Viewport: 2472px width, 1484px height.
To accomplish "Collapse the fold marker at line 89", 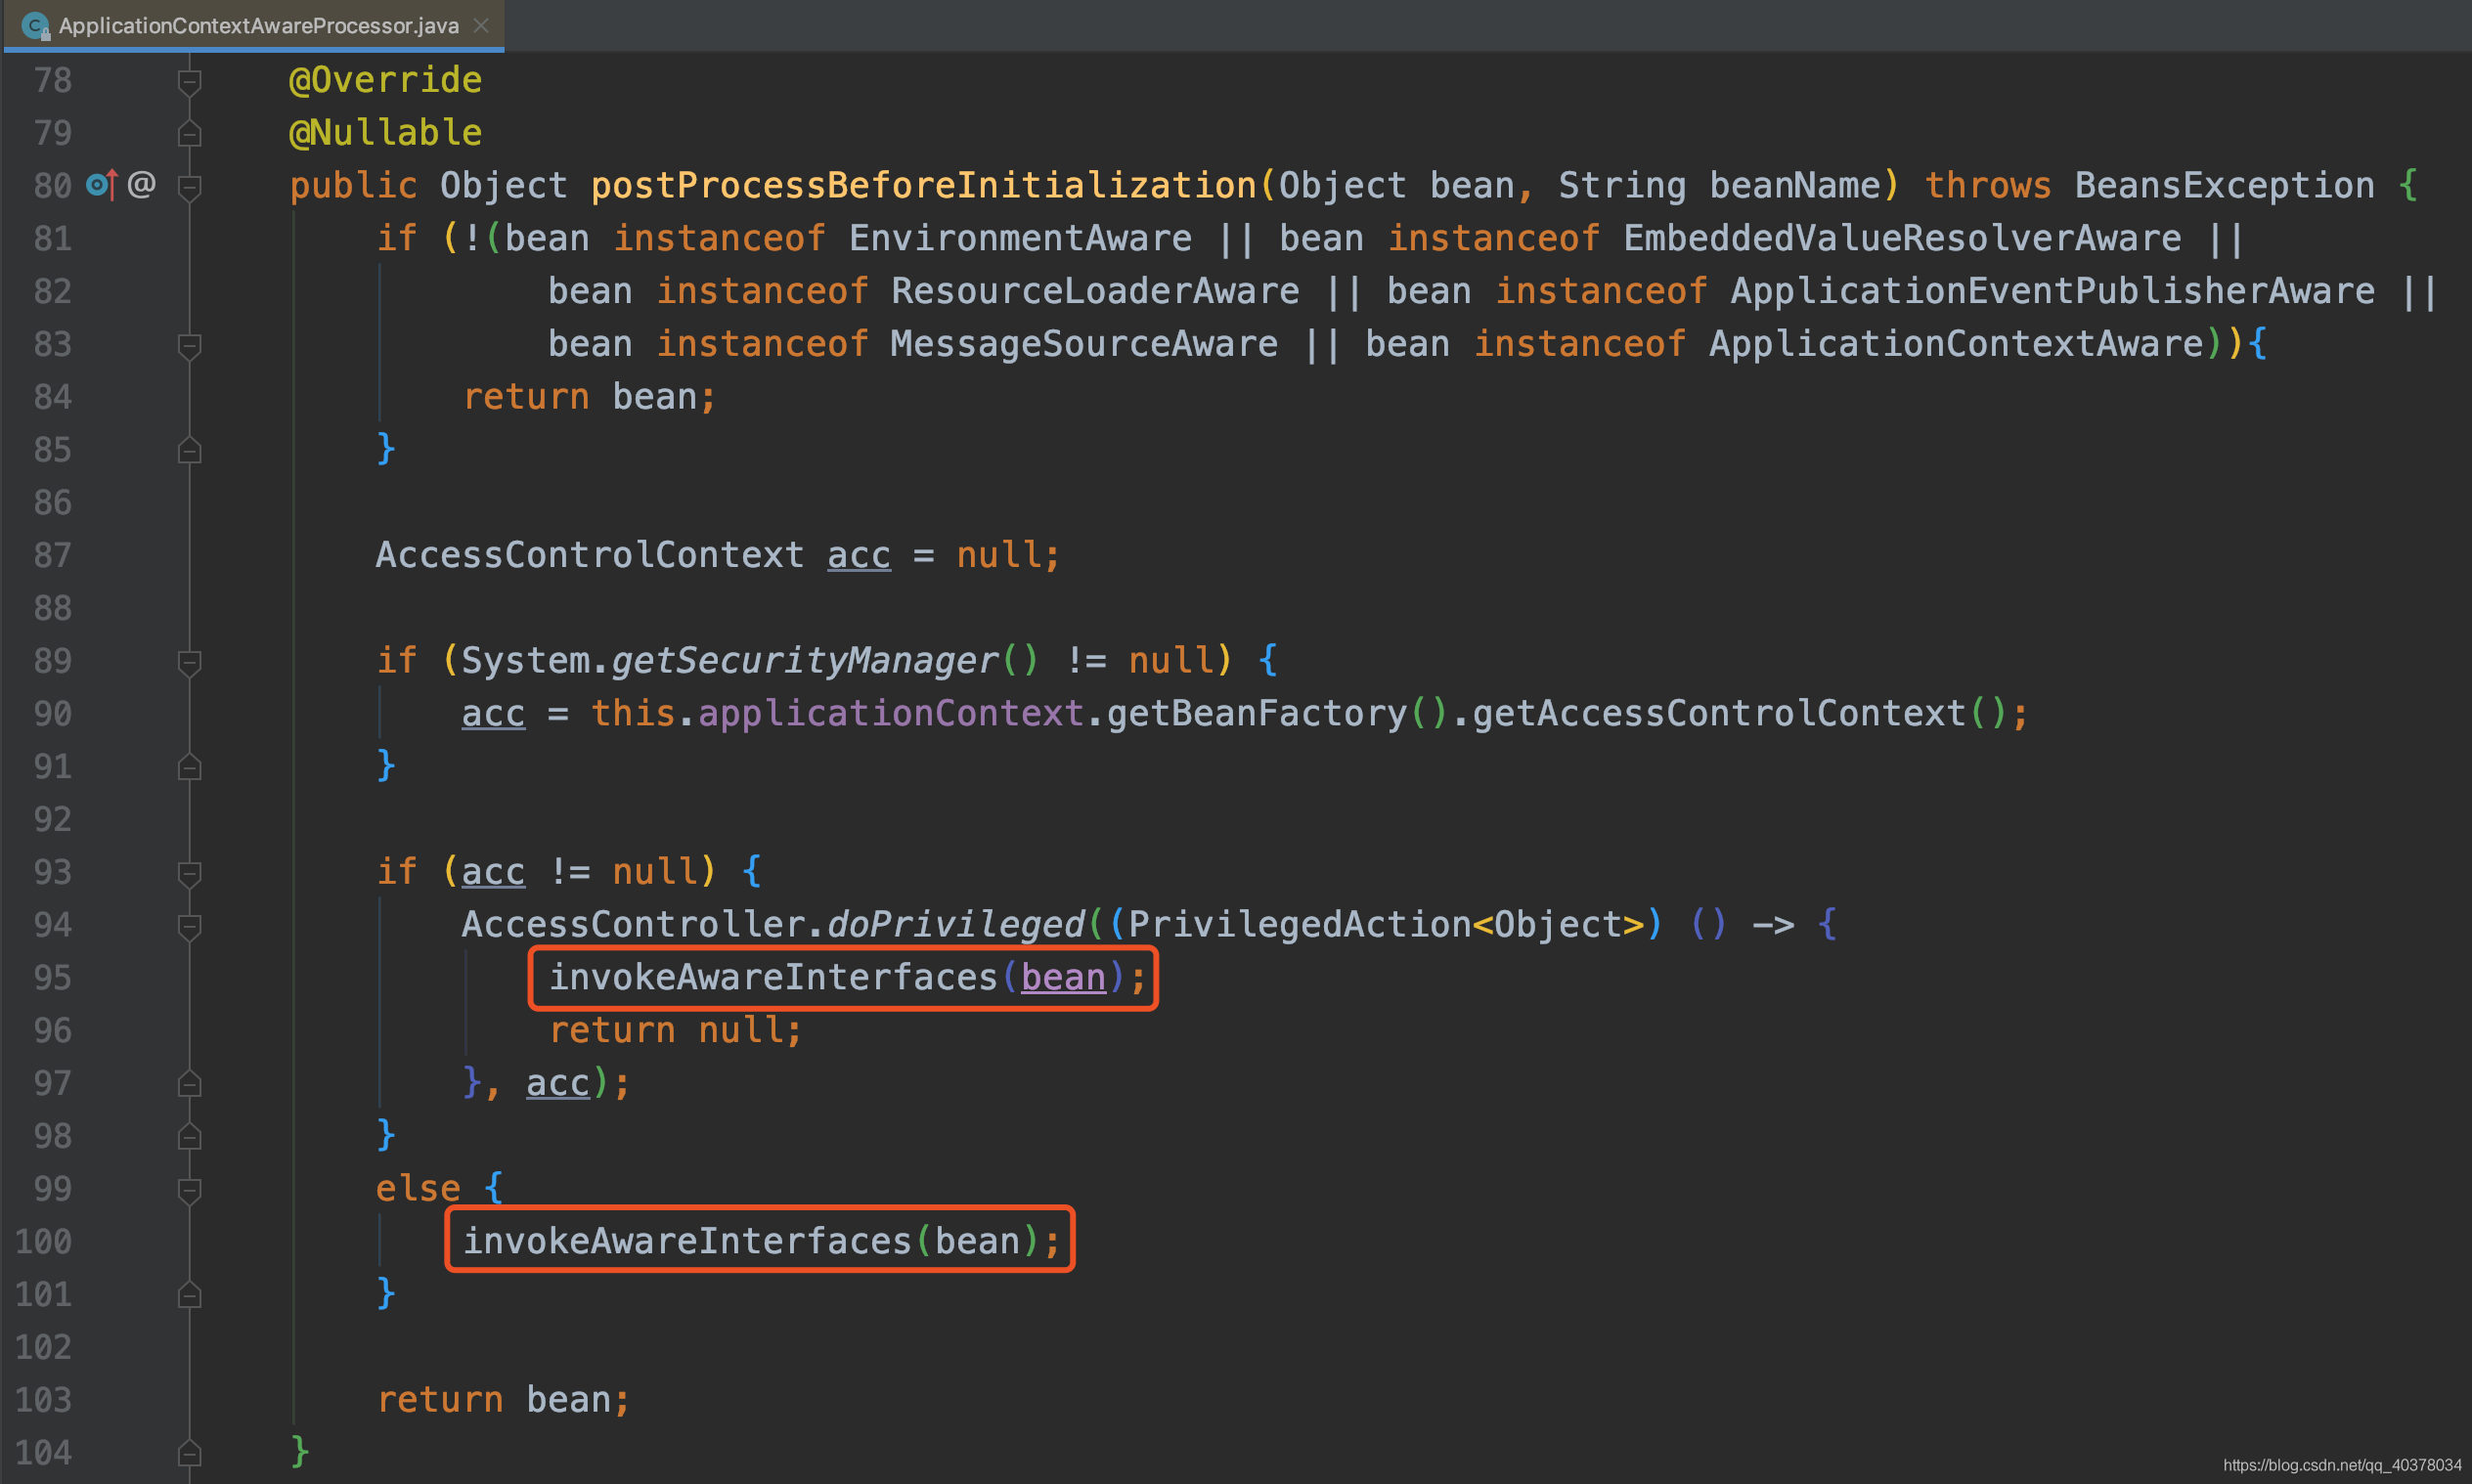I will [189, 662].
